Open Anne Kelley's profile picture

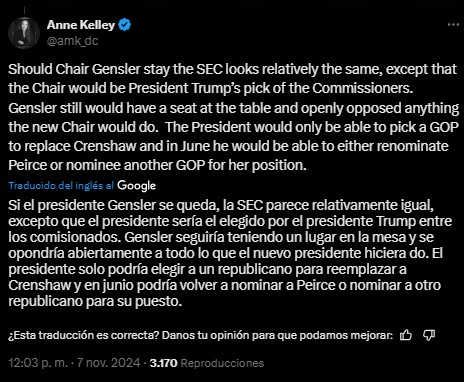(24, 33)
